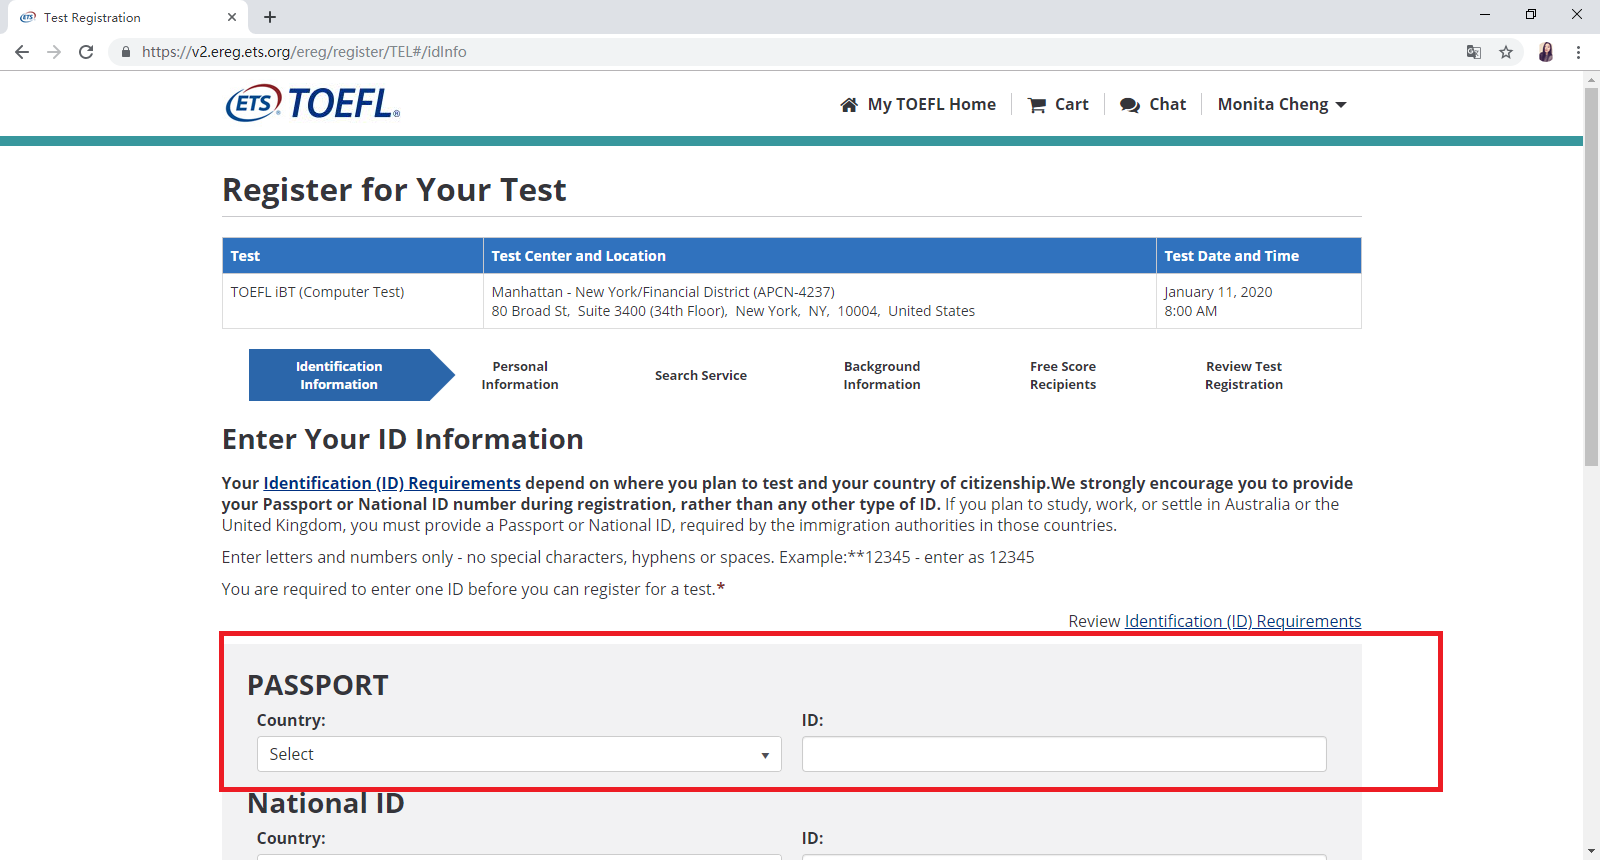Open the Passport Country dropdown

click(x=519, y=754)
